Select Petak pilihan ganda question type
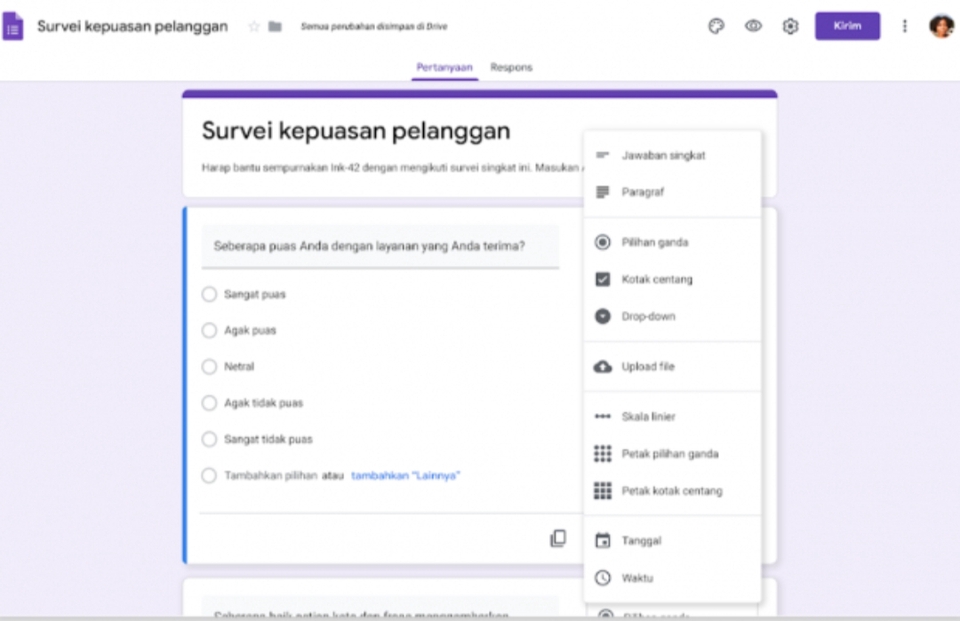 (601, 453)
